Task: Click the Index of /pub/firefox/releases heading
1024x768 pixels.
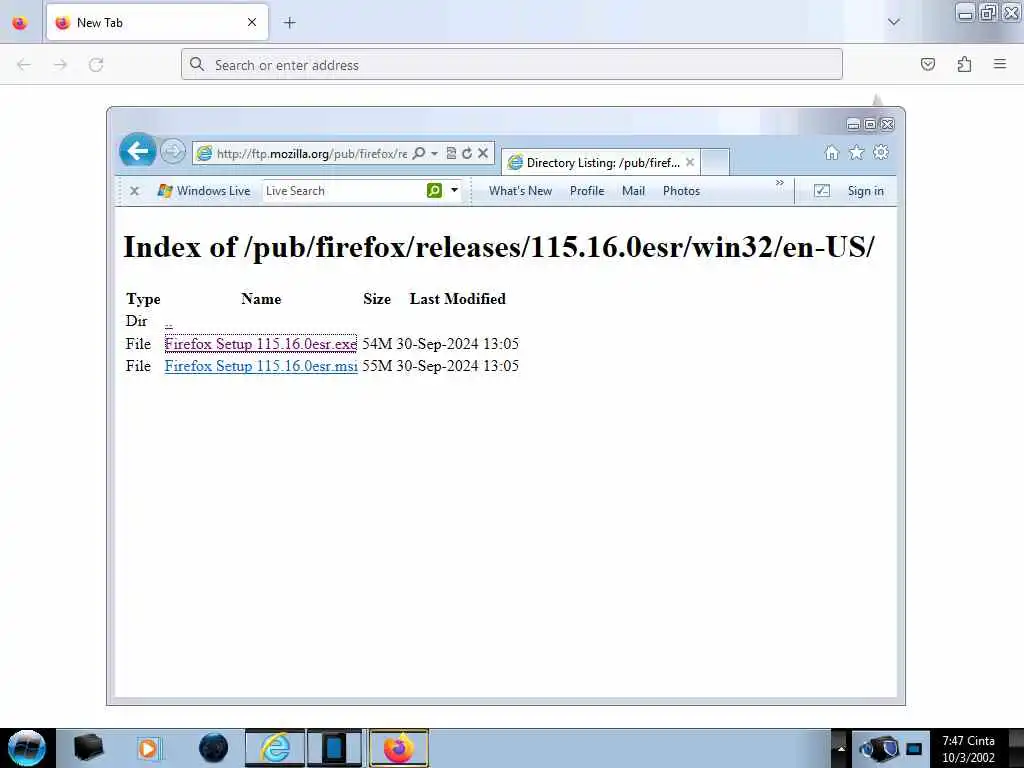Action: click(x=499, y=247)
